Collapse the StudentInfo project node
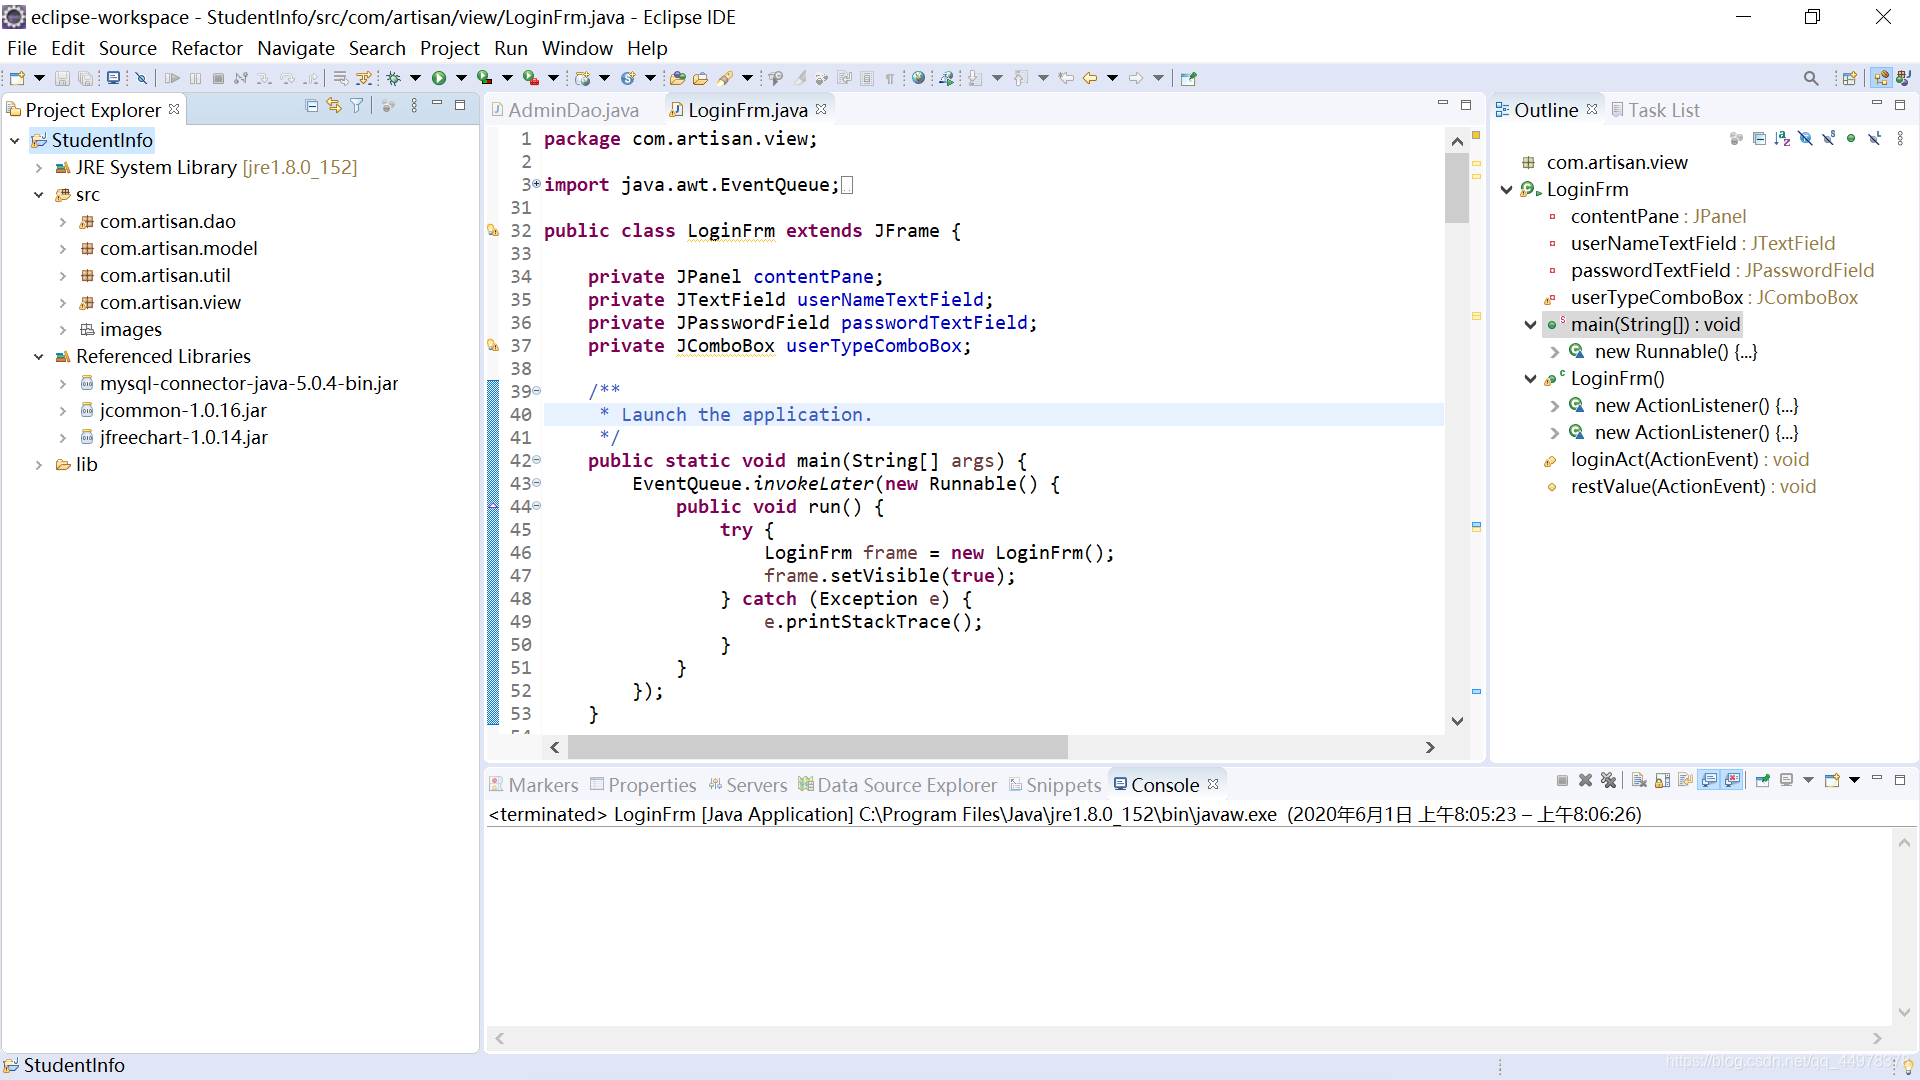Image resolution: width=1920 pixels, height=1080 pixels. [x=15, y=140]
